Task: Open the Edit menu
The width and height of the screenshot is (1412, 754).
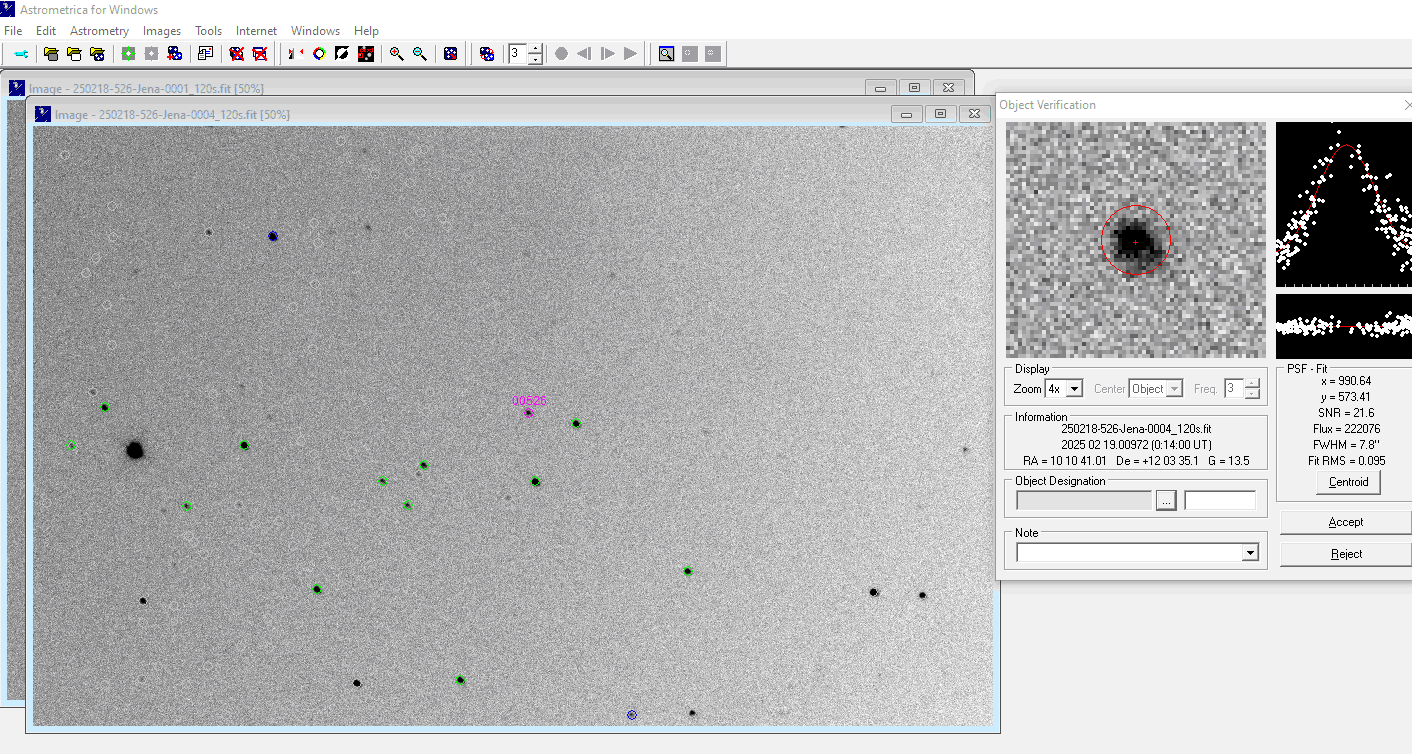Action: tap(46, 31)
